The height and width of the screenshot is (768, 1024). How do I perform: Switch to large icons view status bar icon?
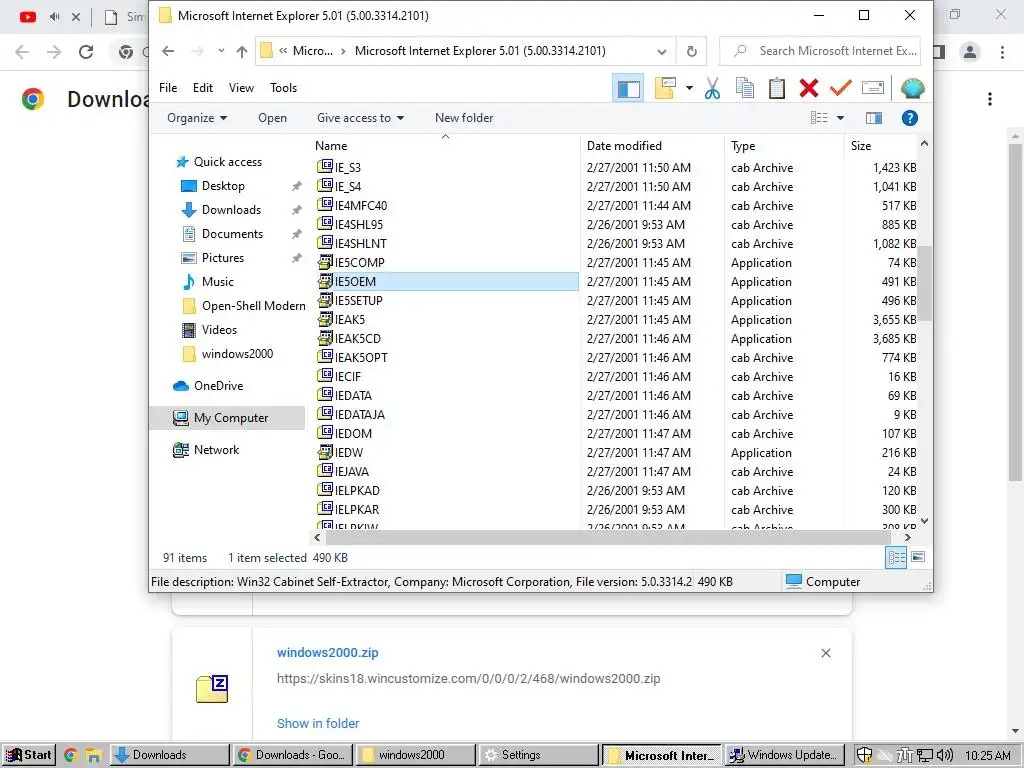(918, 557)
